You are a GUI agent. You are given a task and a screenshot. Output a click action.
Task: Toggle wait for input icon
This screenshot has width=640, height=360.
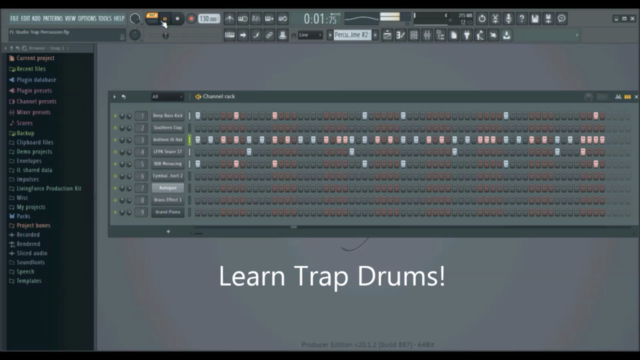pos(243,18)
